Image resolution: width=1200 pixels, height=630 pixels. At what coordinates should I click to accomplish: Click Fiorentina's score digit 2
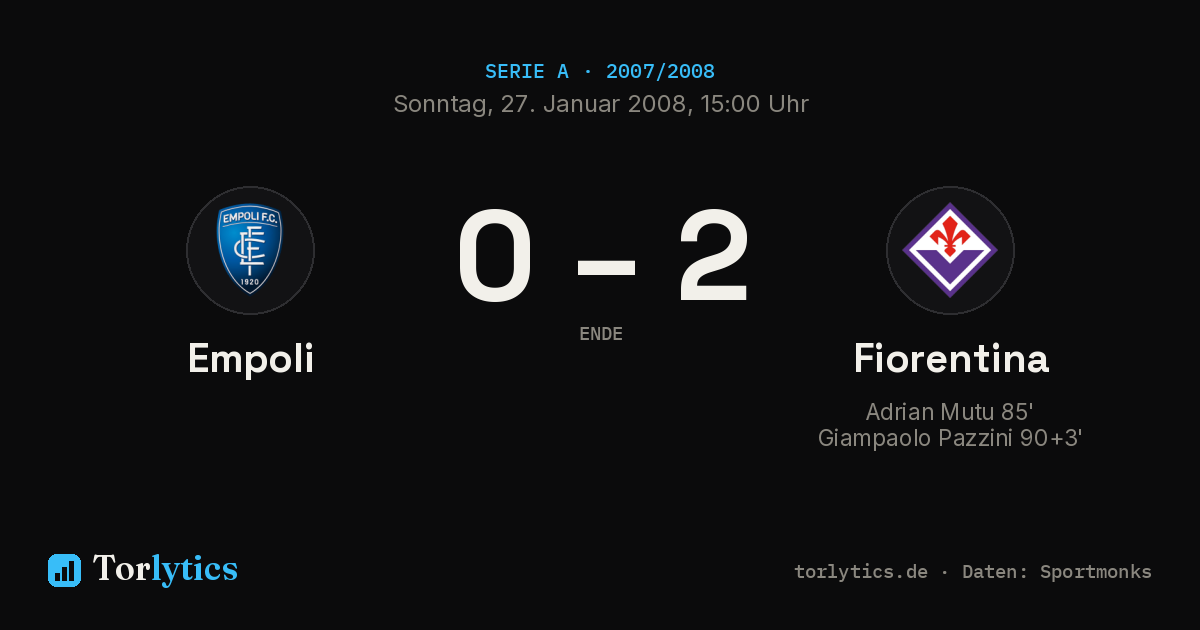tap(713, 256)
